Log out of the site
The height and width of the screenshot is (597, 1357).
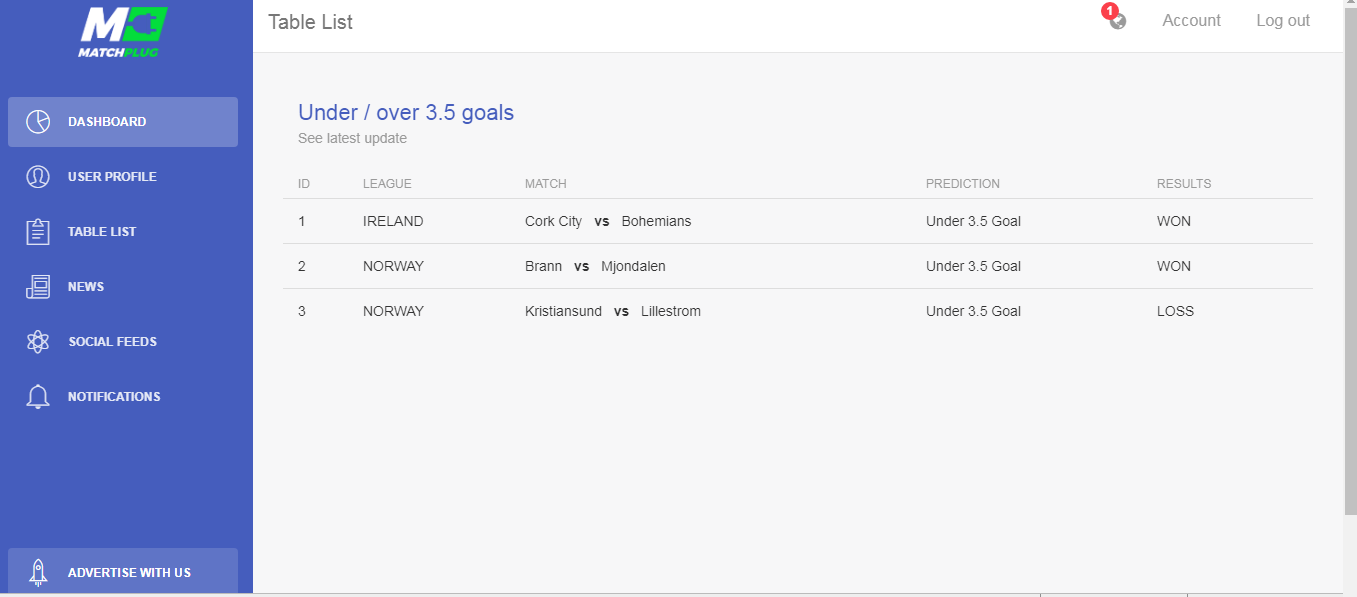[x=1283, y=20]
